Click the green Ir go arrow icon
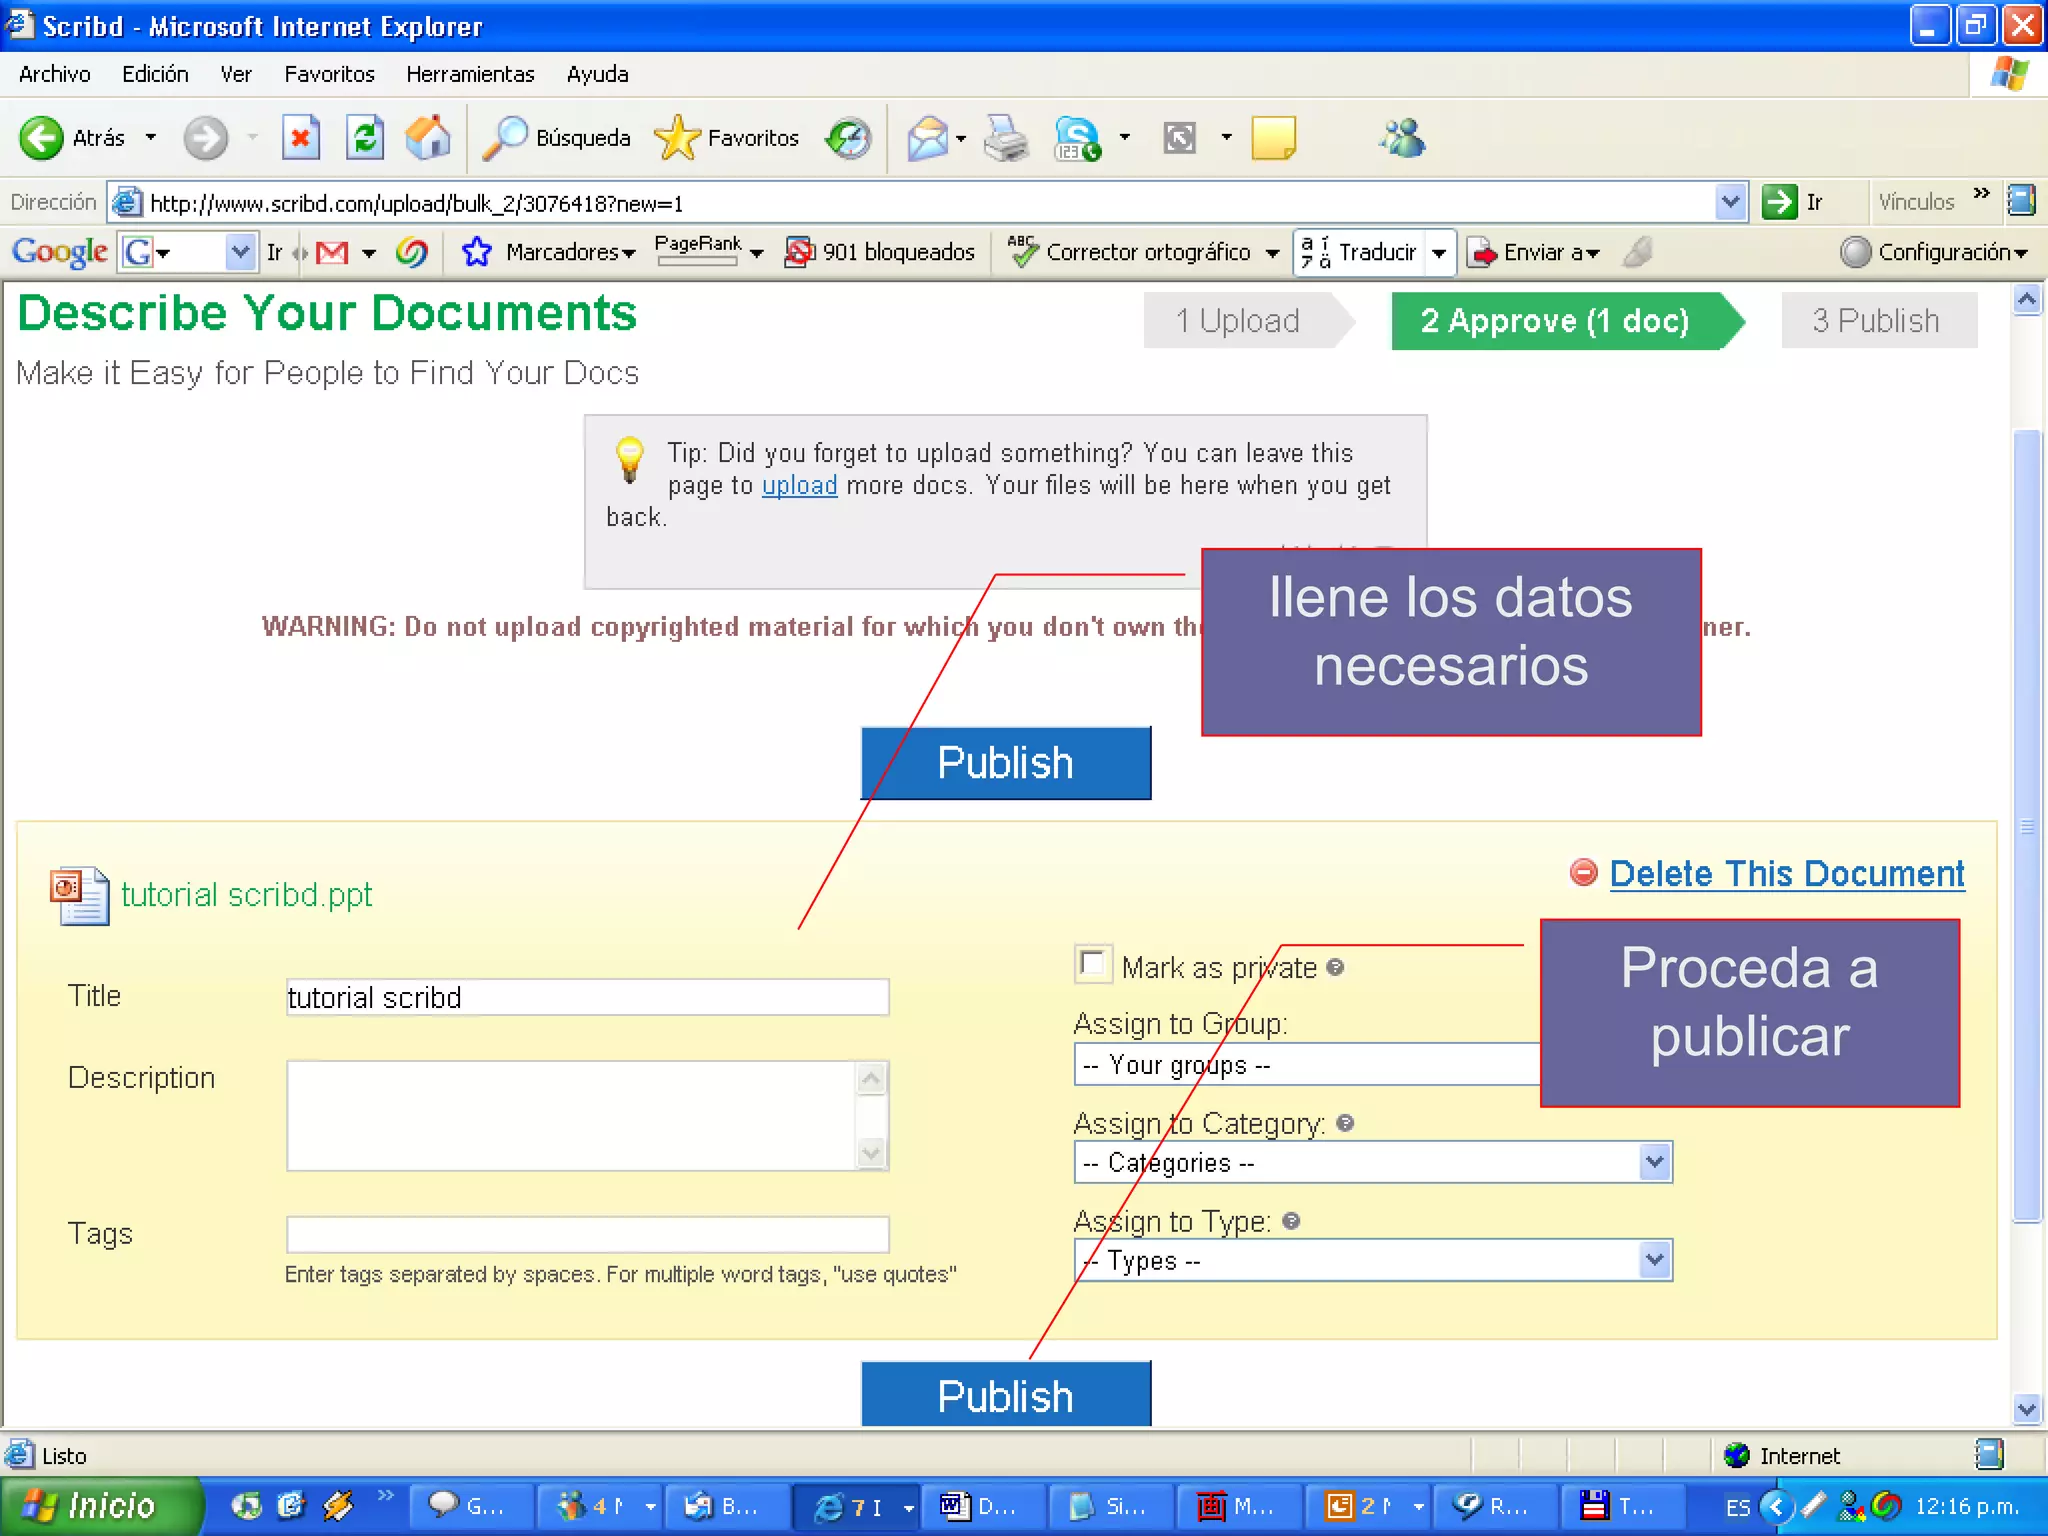 pyautogui.click(x=1779, y=202)
